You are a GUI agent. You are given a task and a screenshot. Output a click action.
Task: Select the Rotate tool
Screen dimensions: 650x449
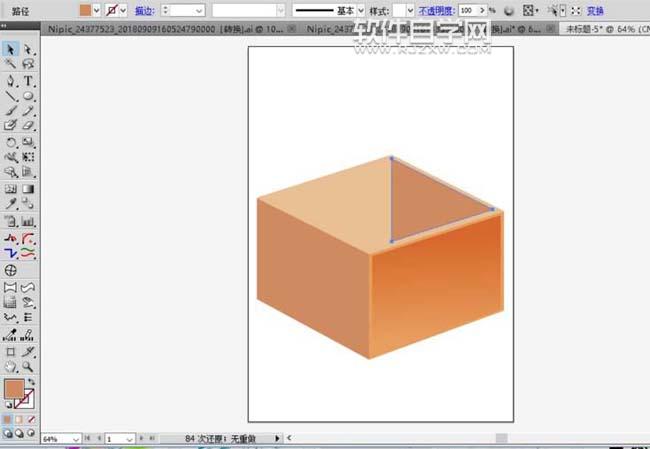pyautogui.click(x=10, y=142)
